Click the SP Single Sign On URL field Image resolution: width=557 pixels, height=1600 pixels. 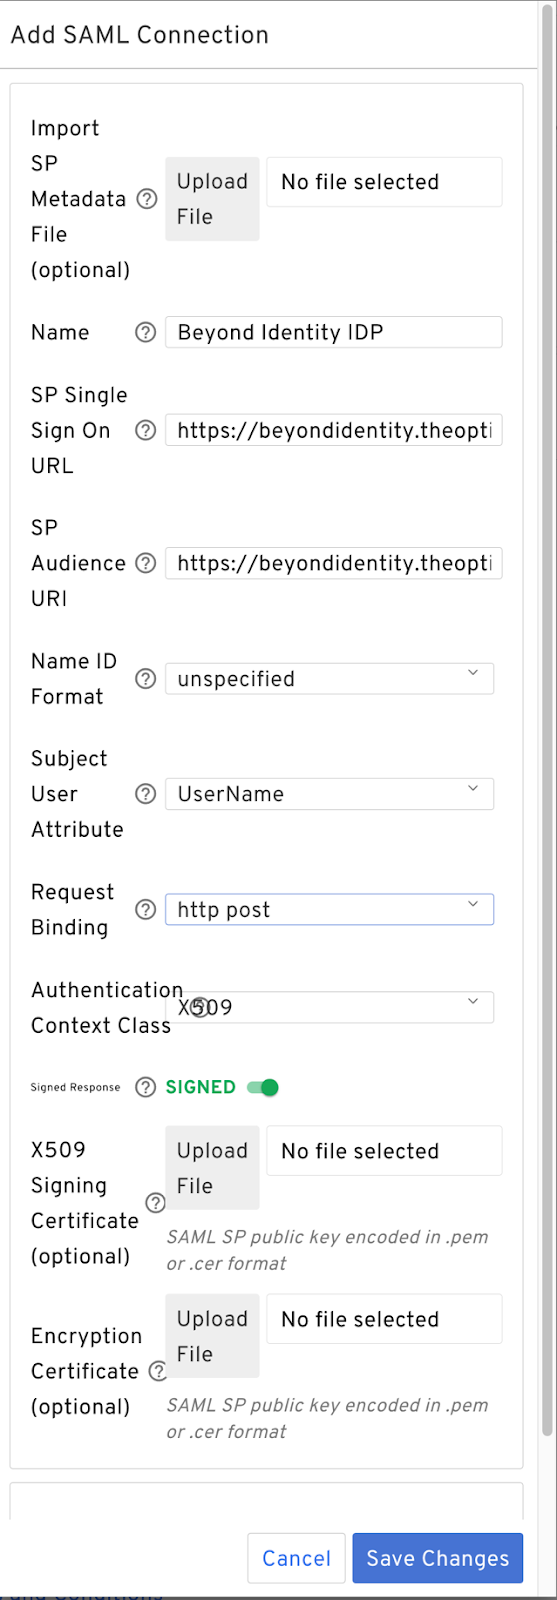click(x=333, y=430)
